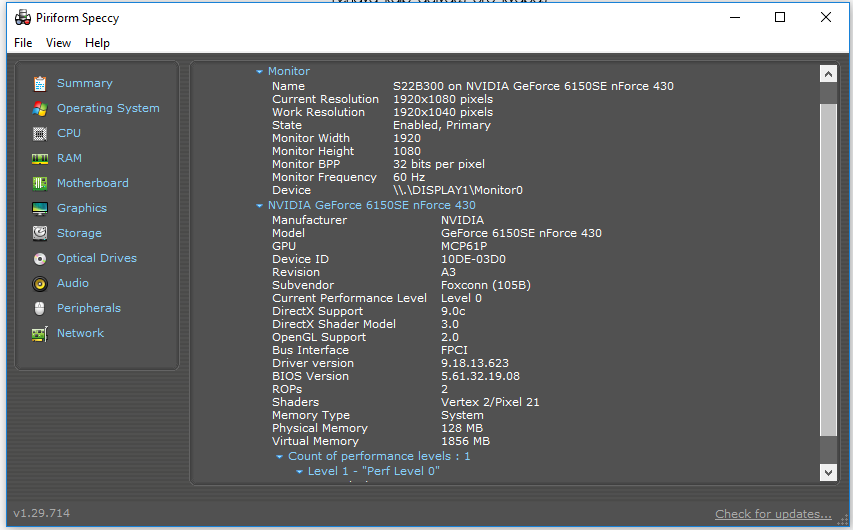Select the Audio section label

pos(72,284)
